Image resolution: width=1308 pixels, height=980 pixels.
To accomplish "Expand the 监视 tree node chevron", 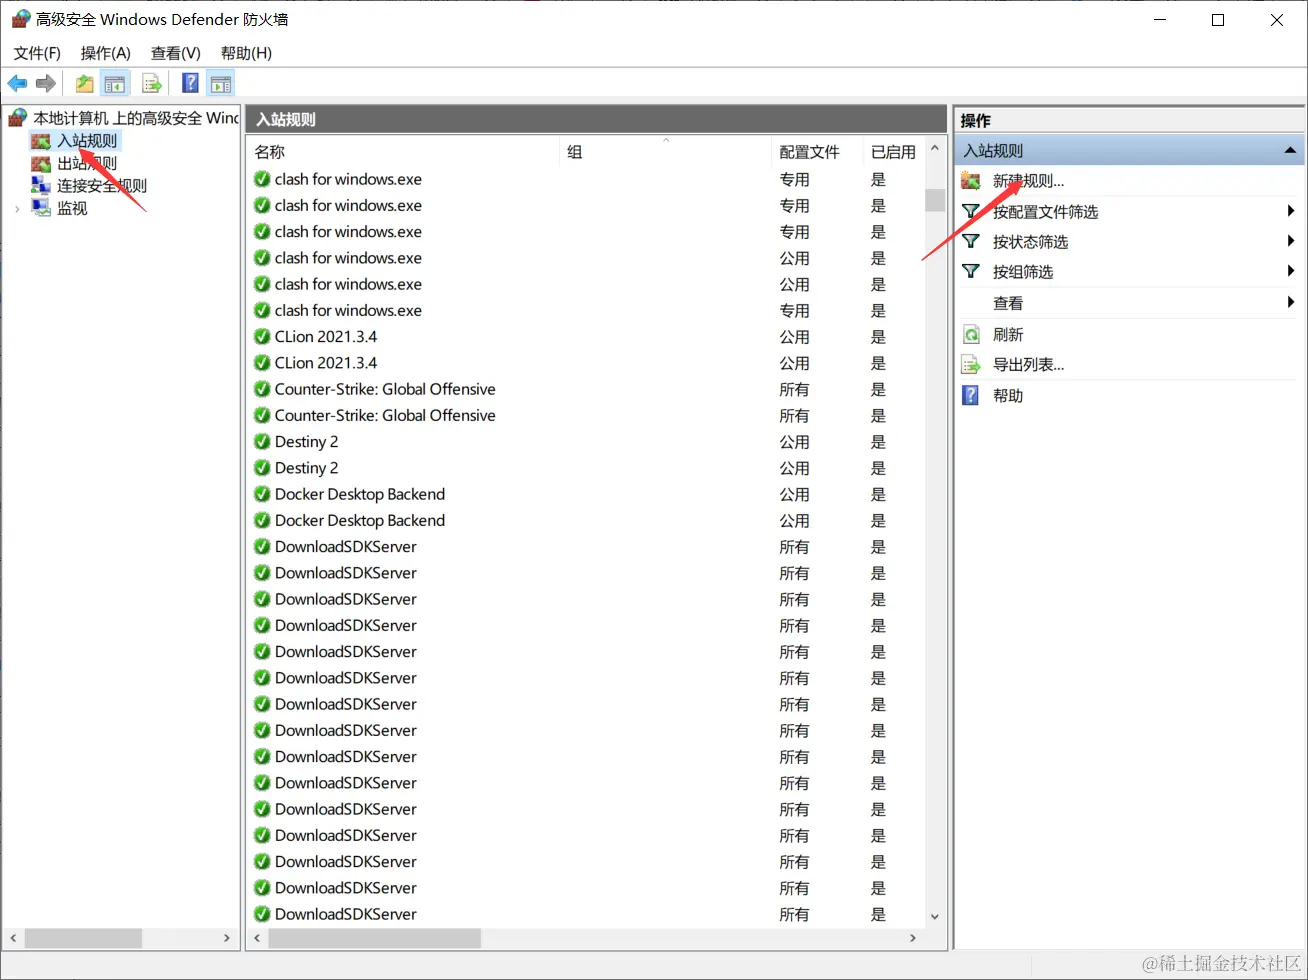I will pos(17,209).
